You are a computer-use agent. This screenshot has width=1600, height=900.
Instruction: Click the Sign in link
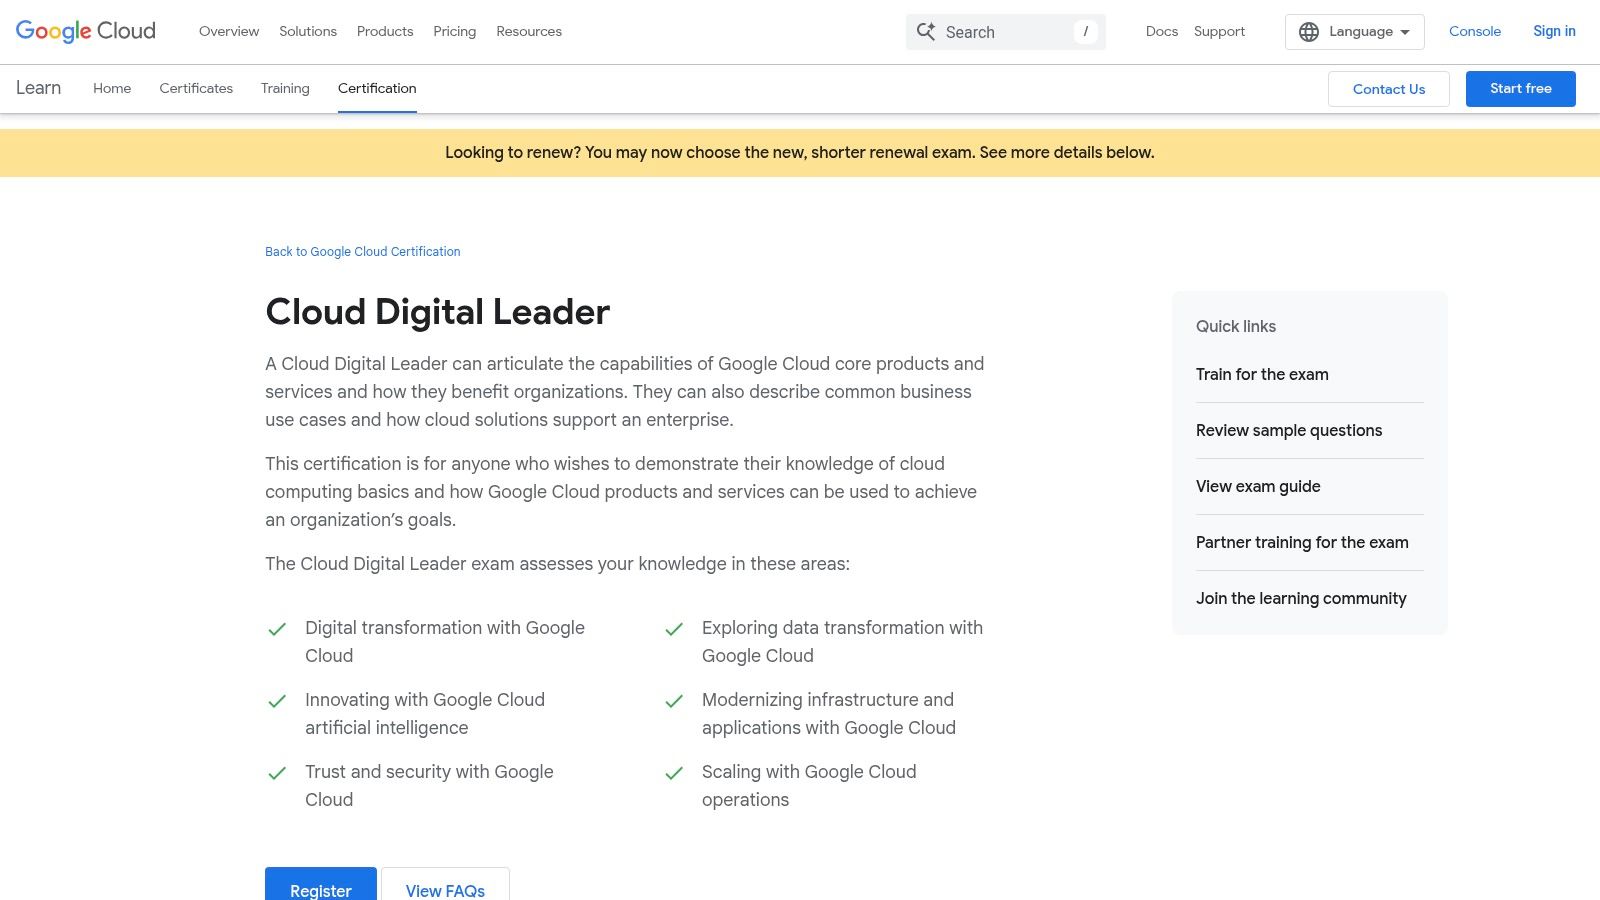(x=1554, y=31)
